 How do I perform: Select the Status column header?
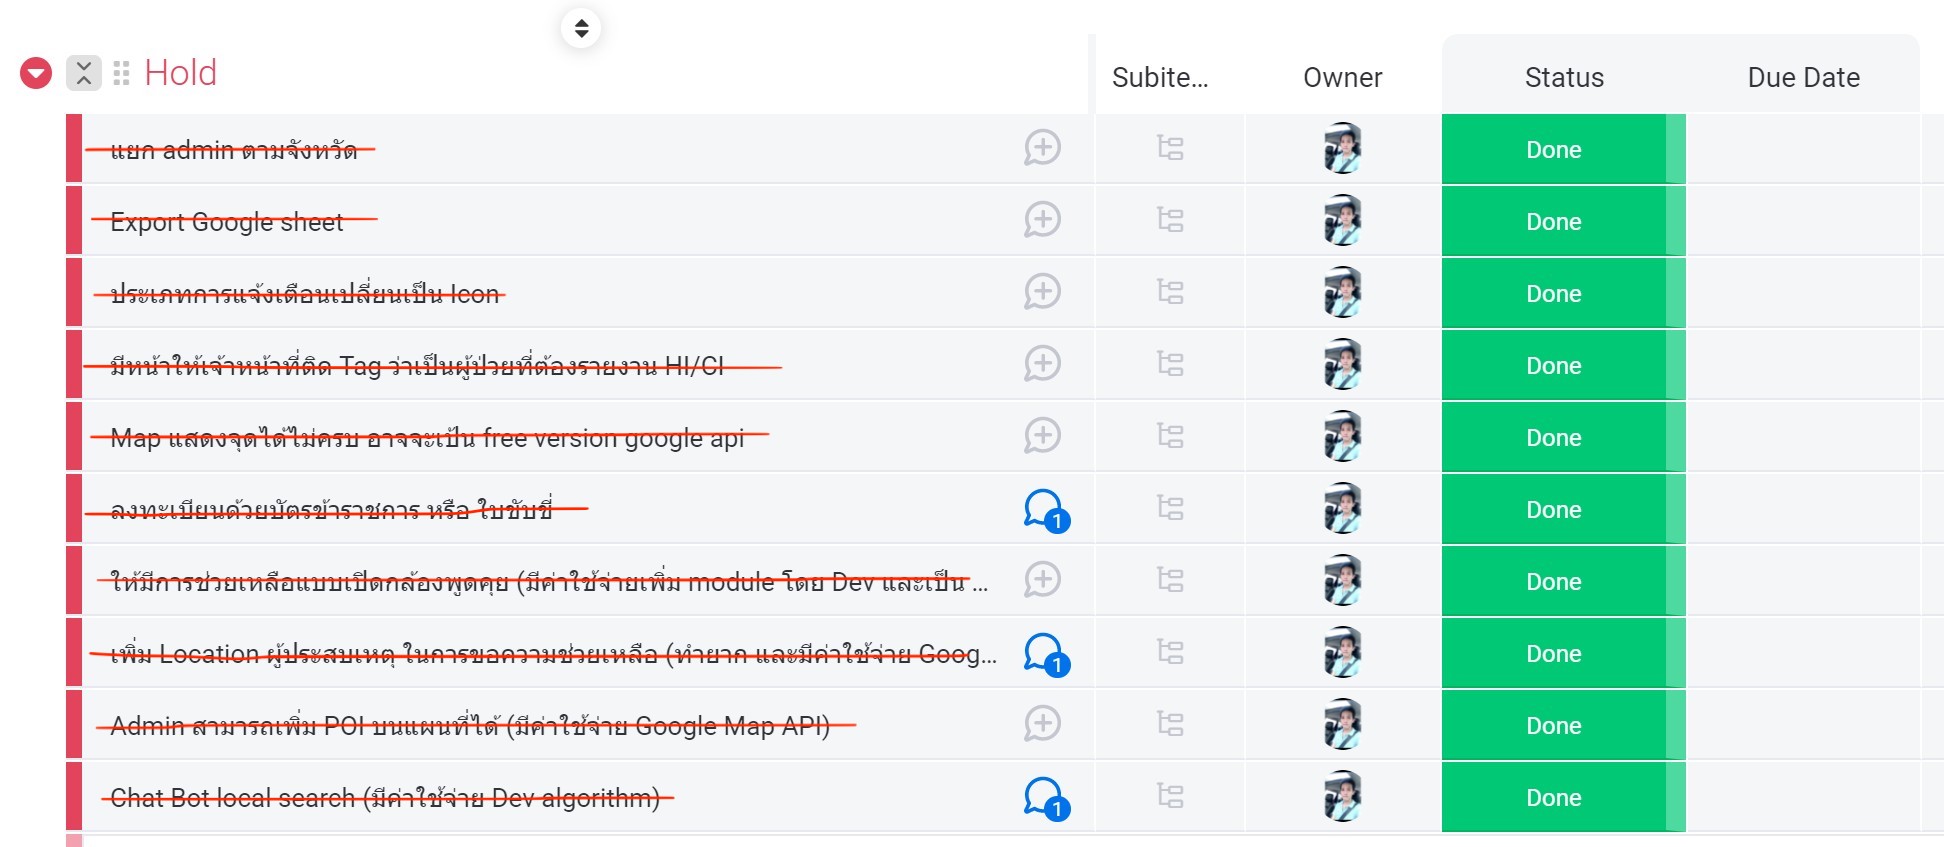pyautogui.click(x=1564, y=77)
